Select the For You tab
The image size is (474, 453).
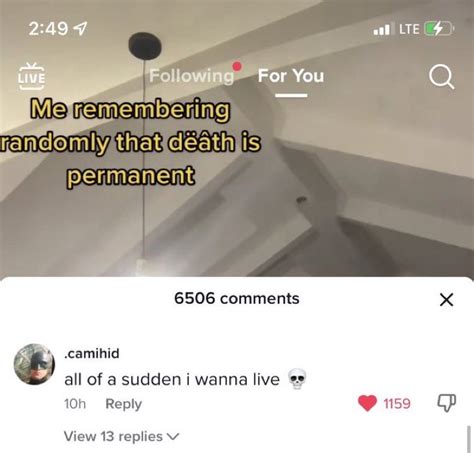click(x=291, y=76)
